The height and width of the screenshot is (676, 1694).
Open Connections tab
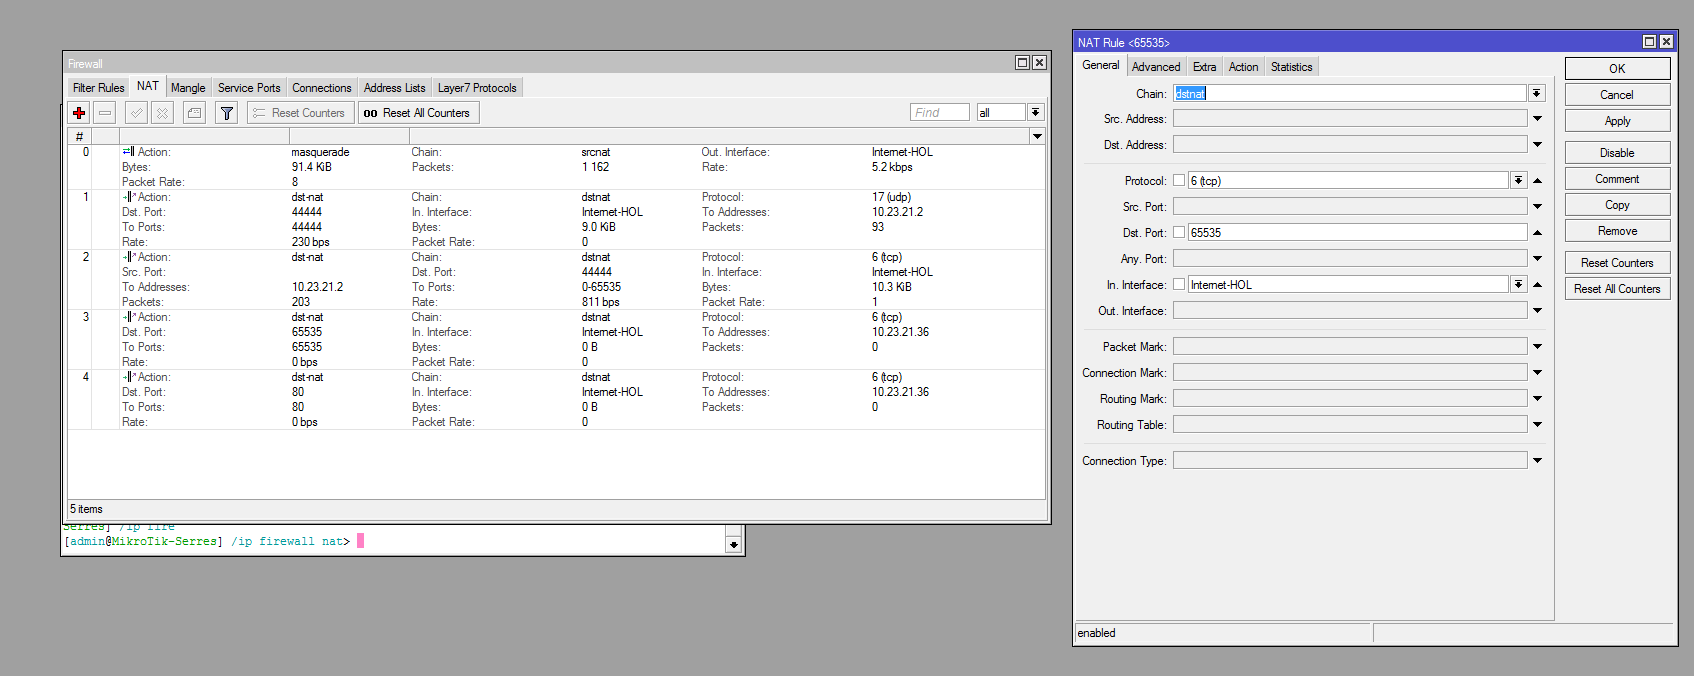[x=322, y=88]
